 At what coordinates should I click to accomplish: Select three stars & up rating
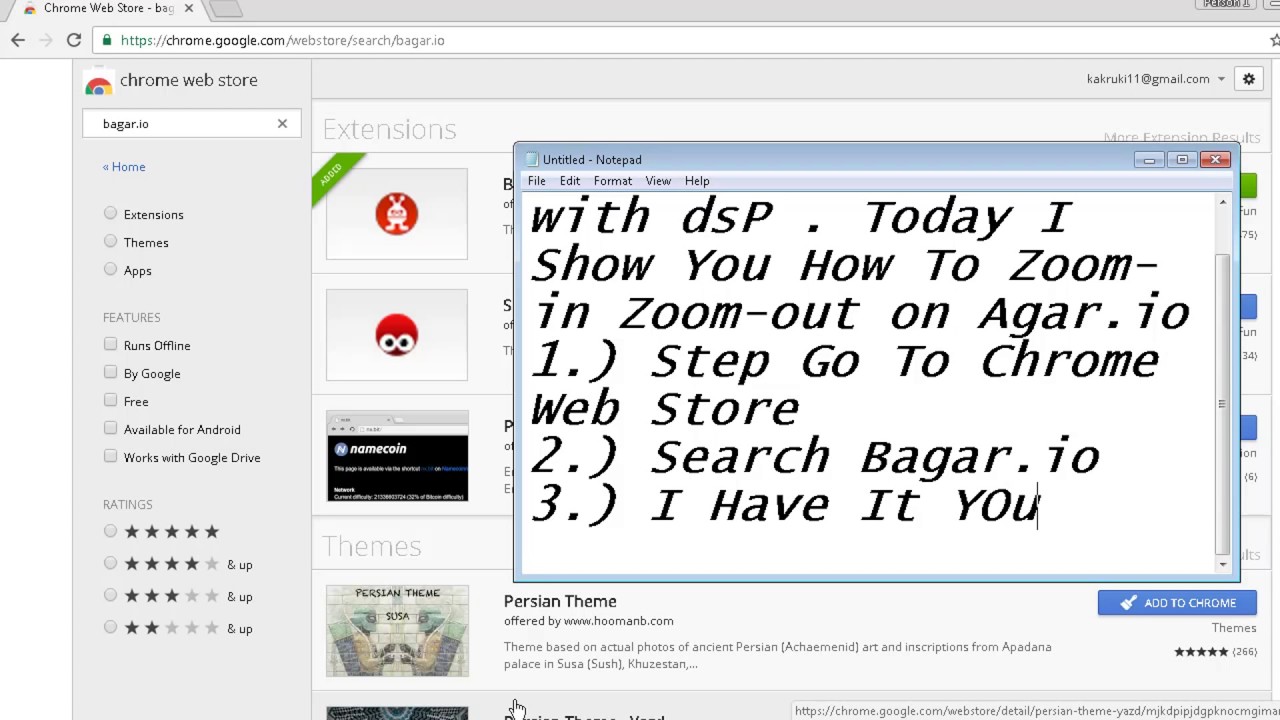click(x=110, y=595)
